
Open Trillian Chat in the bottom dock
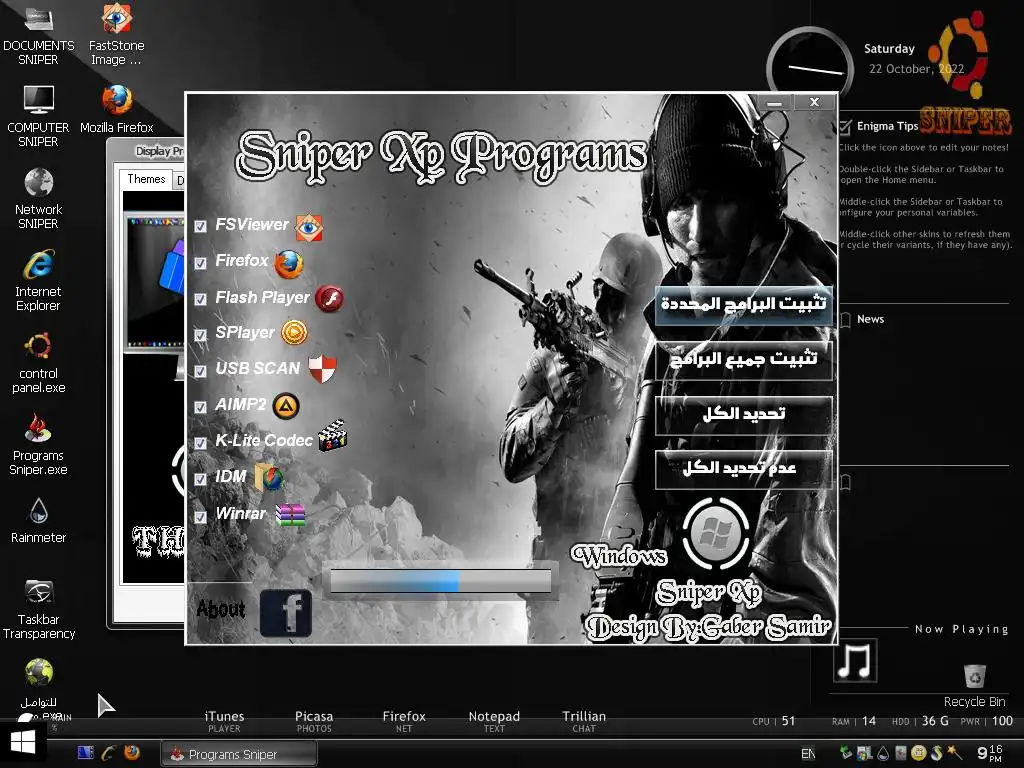(x=584, y=721)
